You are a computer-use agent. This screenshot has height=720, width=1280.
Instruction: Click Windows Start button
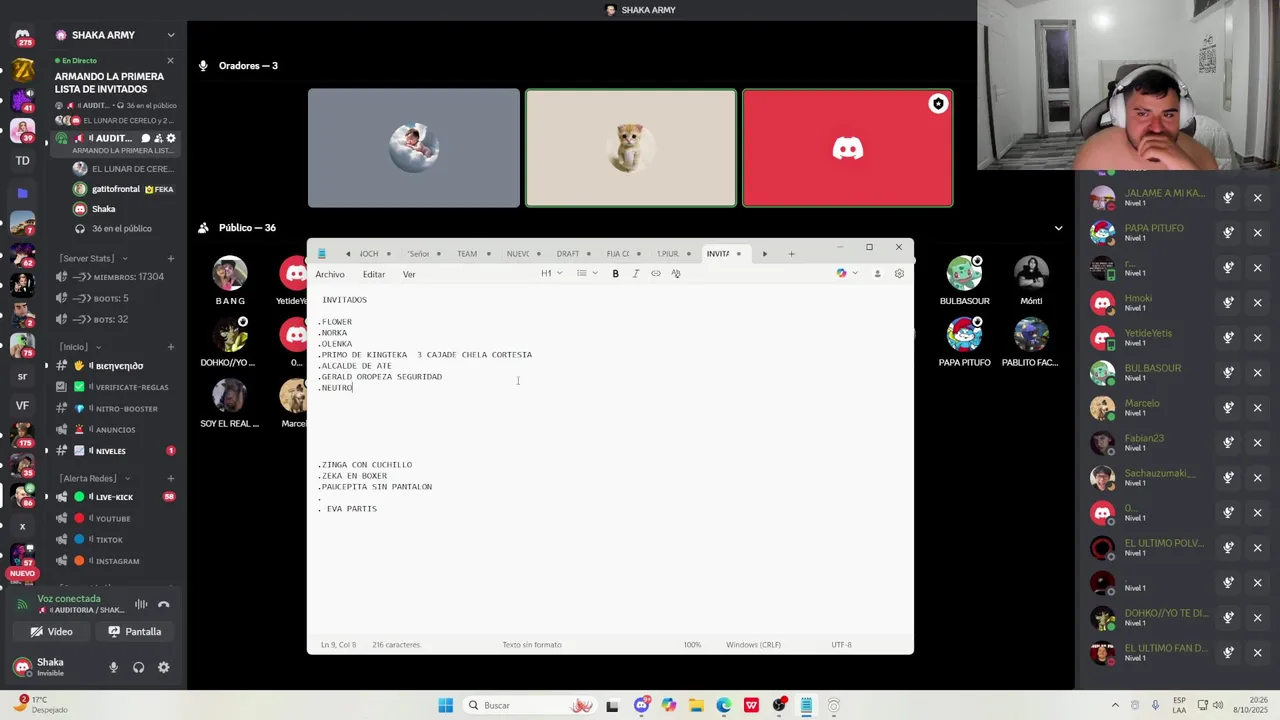tap(445, 705)
